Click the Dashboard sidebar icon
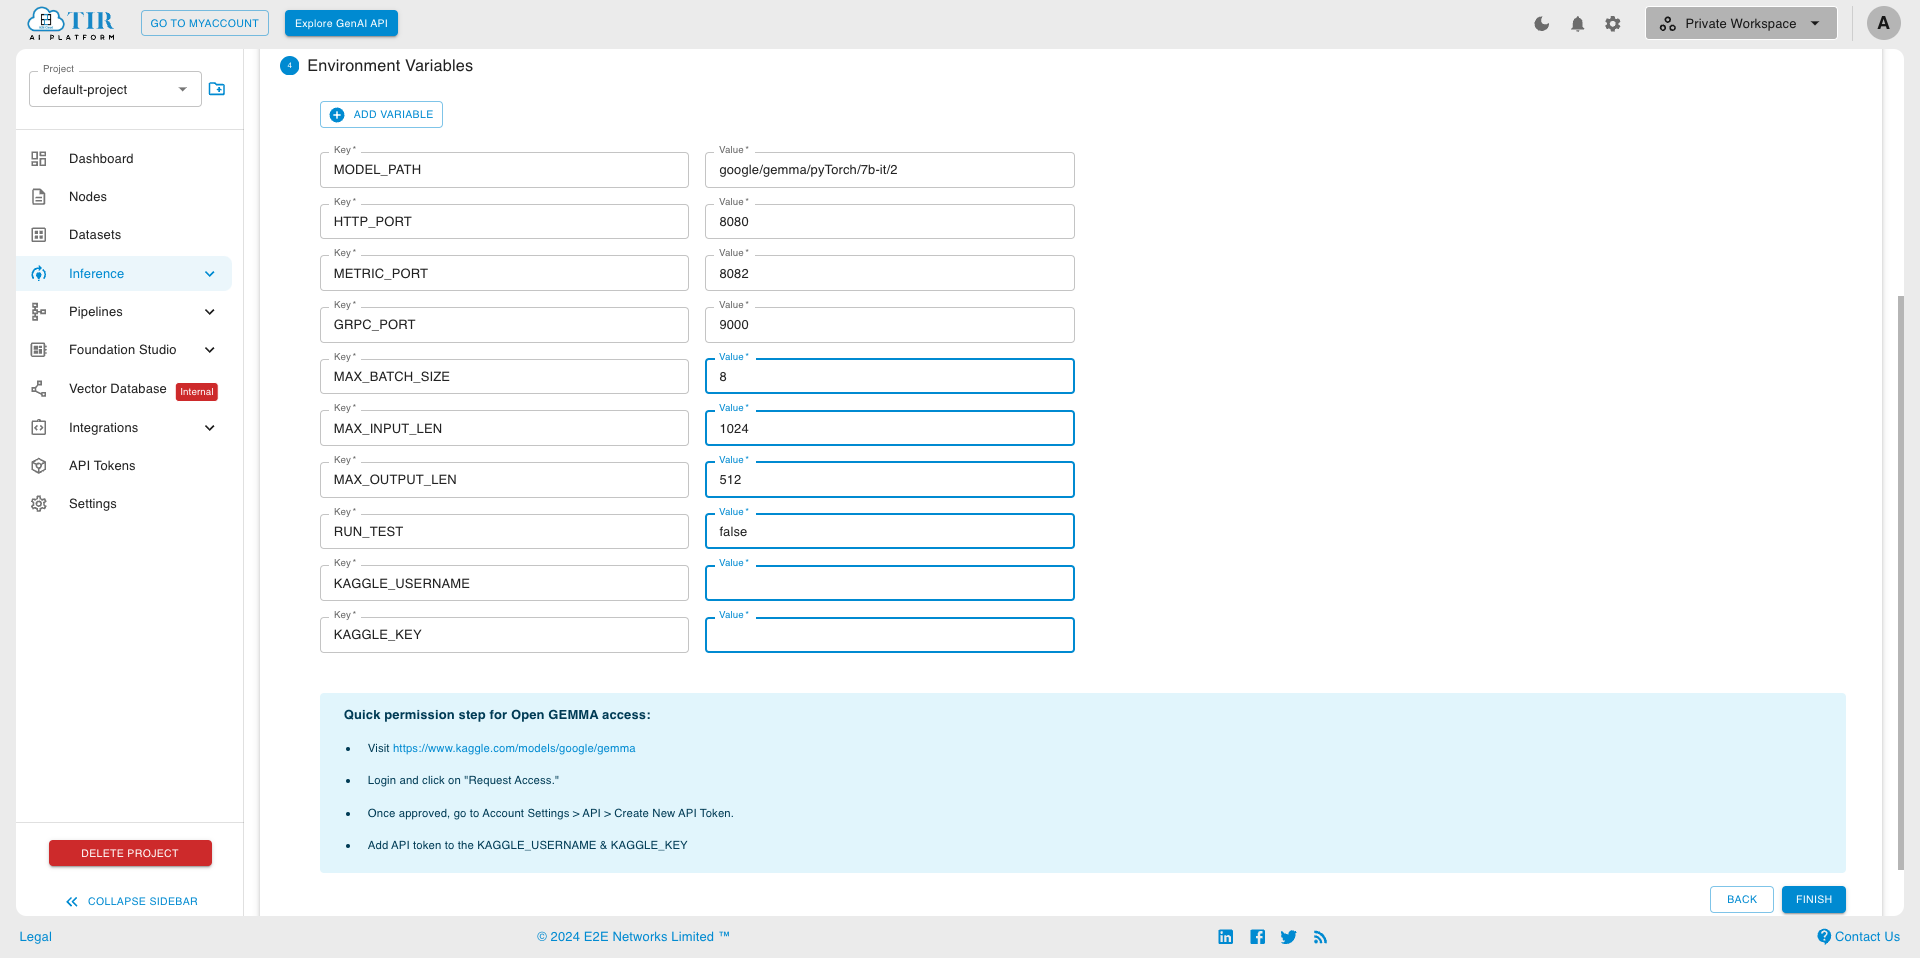Image resolution: width=1920 pixels, height=958 pixels. pyautogui.click(x=39, y=159)
